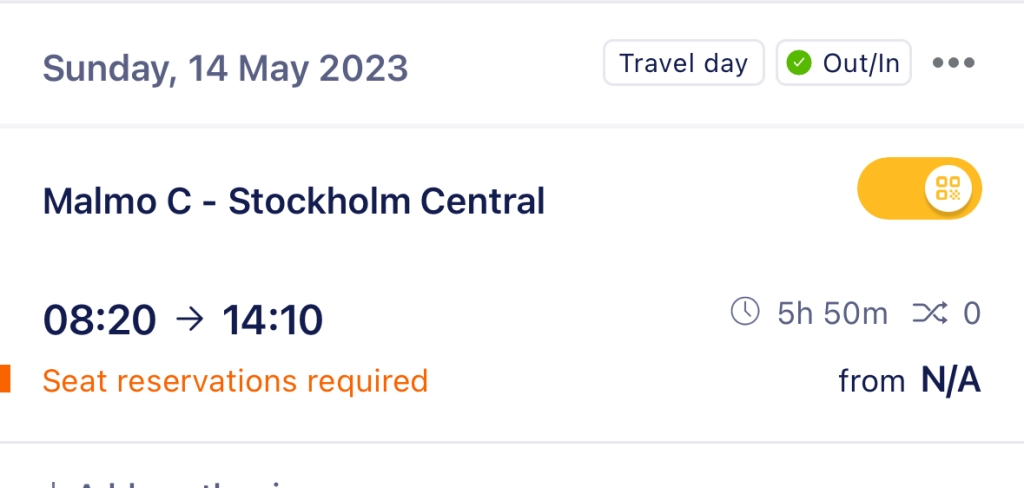Viewport: 1024px width, 488px height.
Task: Tap the 08:20 departure time
Action: tap(99, 320)
